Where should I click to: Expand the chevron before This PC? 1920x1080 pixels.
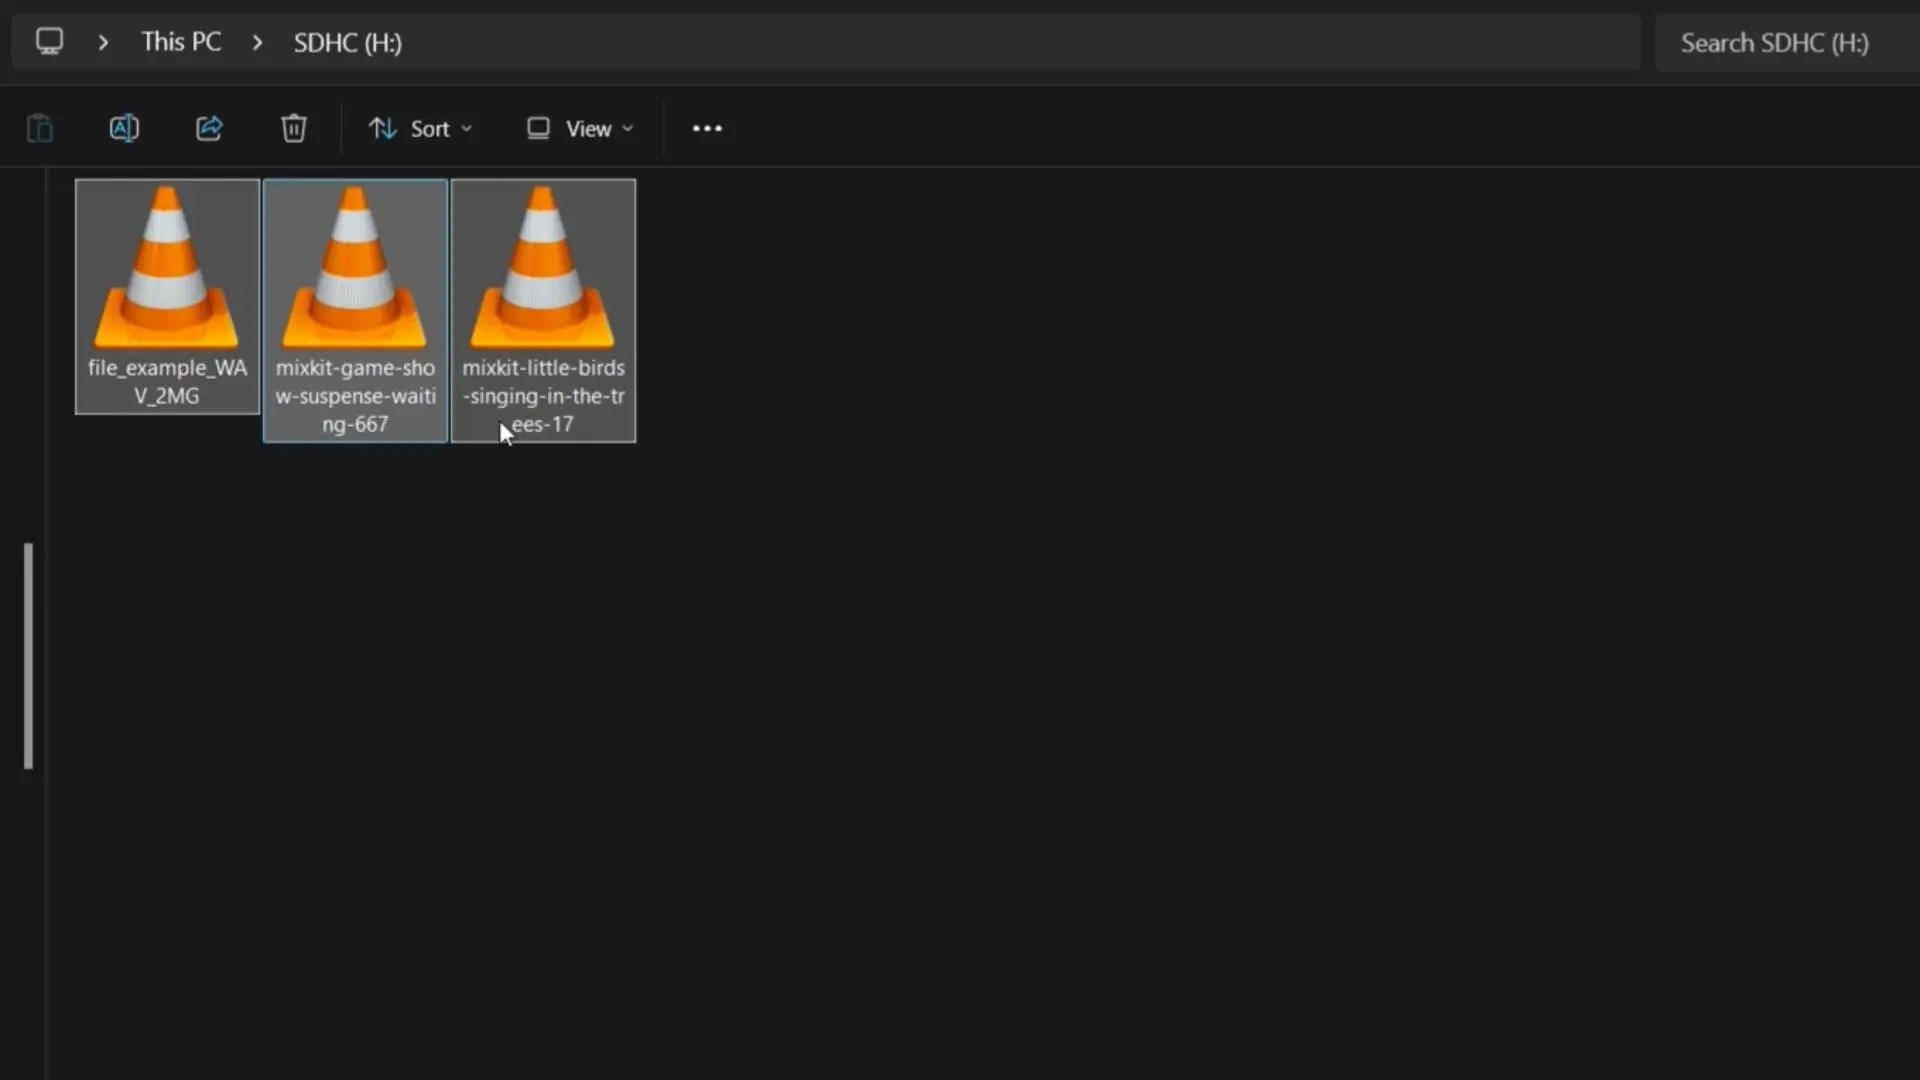(x=103, y=43)
